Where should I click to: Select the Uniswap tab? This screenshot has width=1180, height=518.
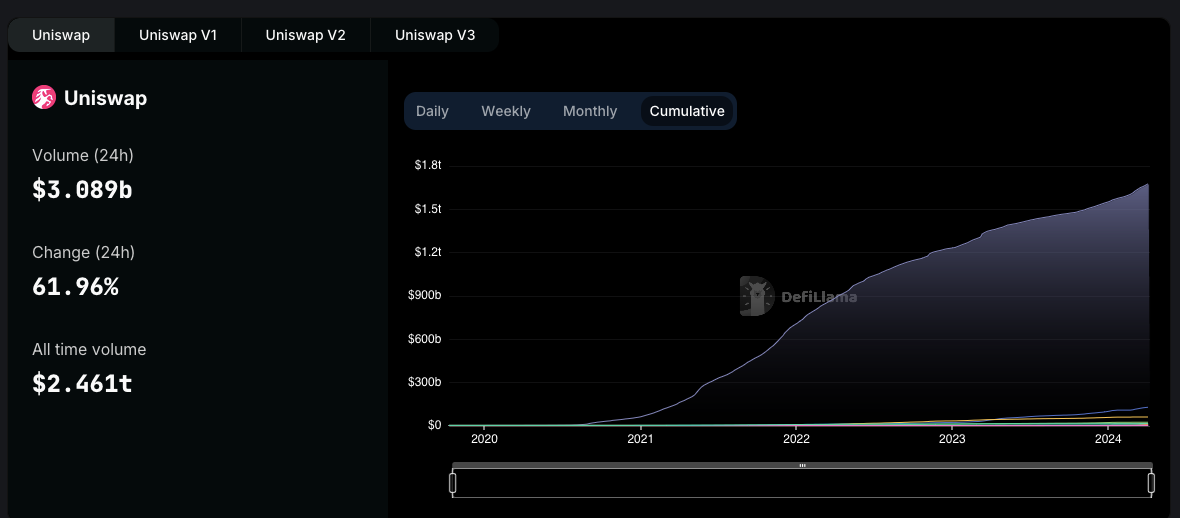point(61,35)
